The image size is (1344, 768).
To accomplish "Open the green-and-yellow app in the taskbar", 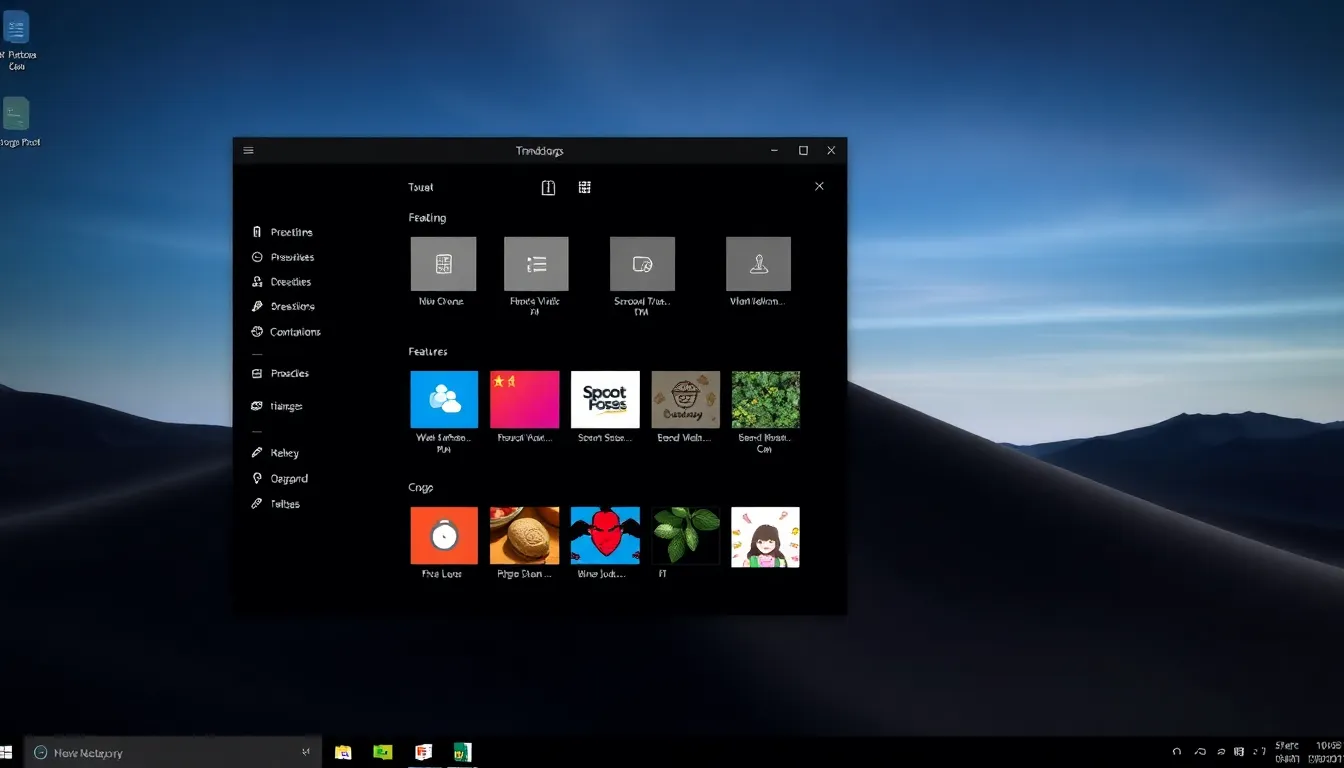I will click(462, 752).
